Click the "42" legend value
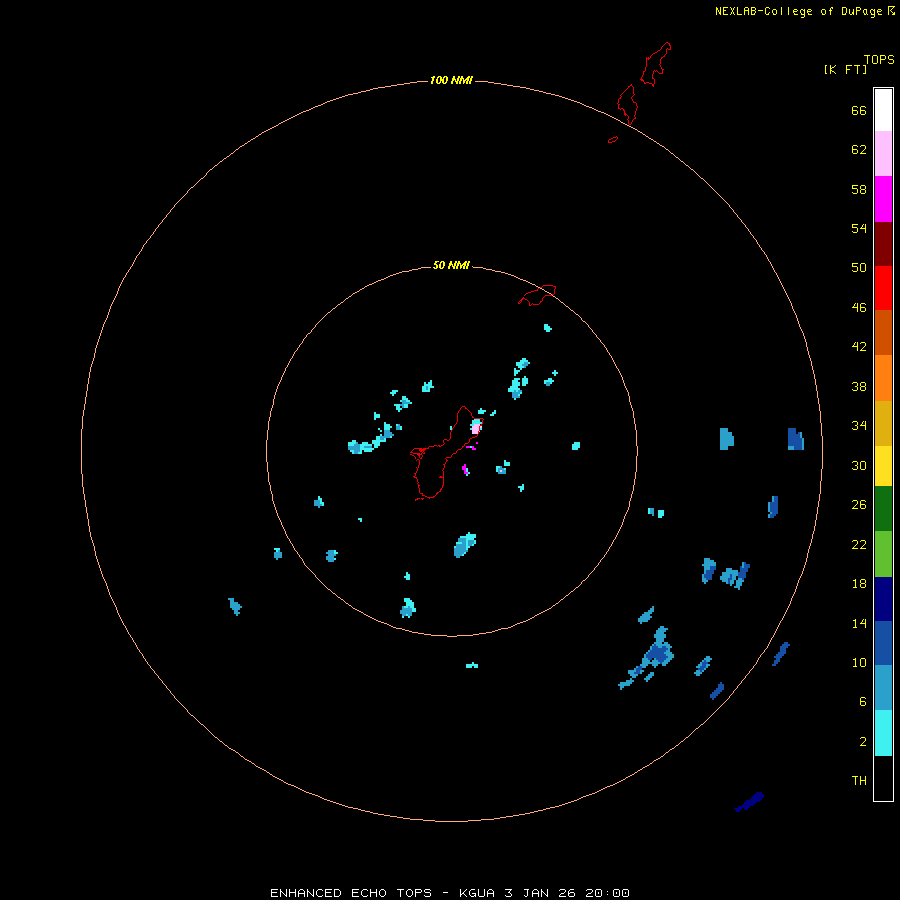This screenshot has height=900, width=900. click(859, 347)
